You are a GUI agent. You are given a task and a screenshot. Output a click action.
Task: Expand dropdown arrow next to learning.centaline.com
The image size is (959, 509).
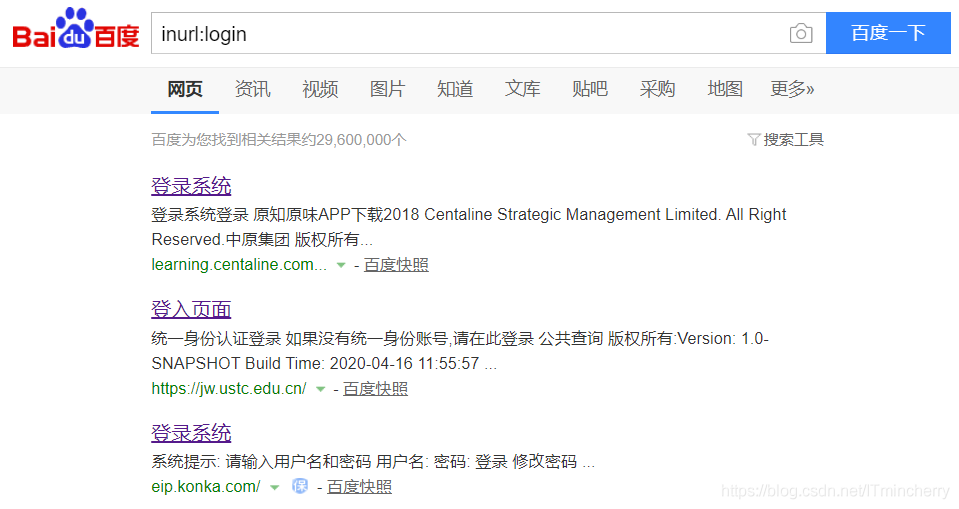341,266
